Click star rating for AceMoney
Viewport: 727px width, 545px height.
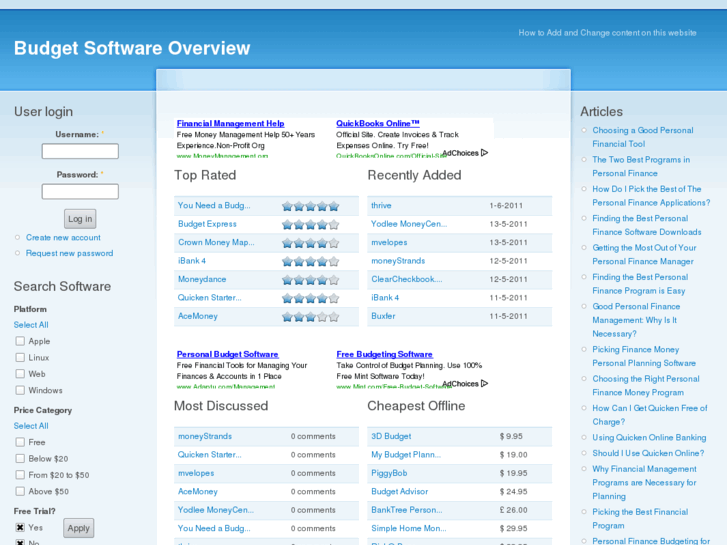(x=310, y=316)
